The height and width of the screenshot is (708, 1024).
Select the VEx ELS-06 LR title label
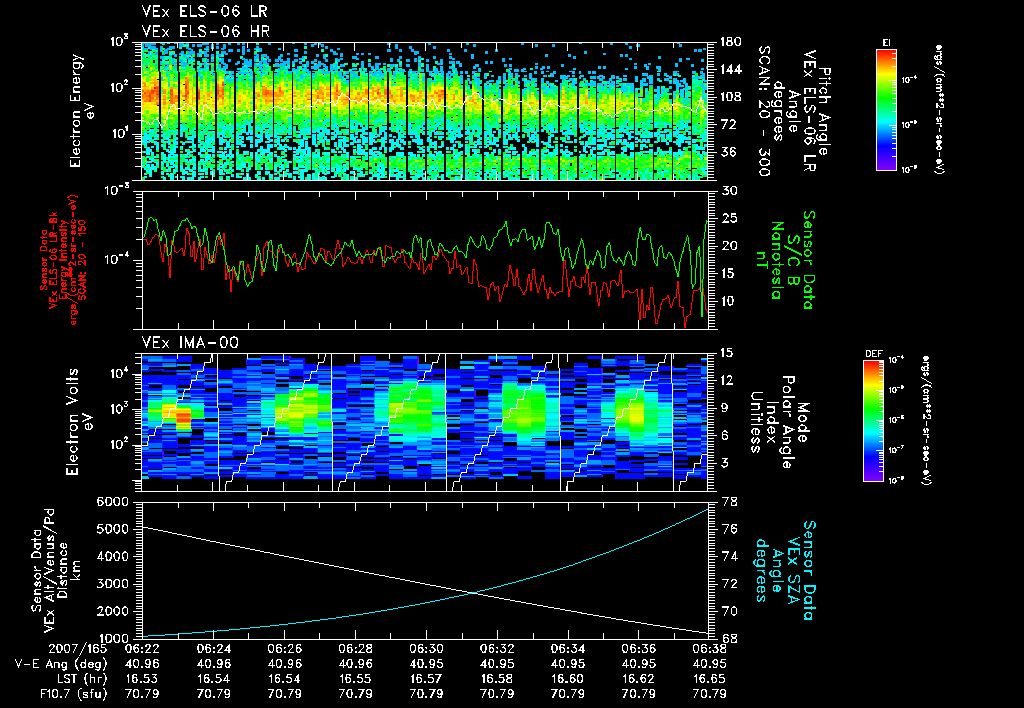click(x=204, y=11)
